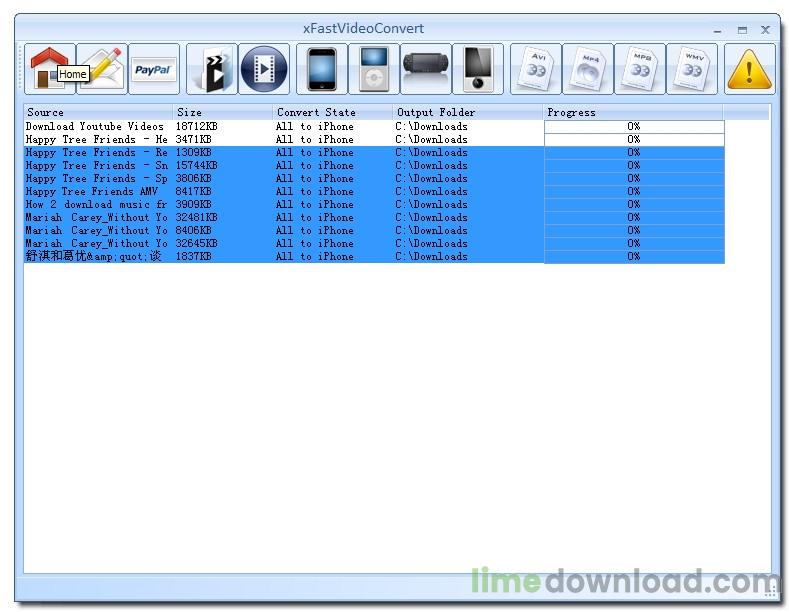
Task: Sort list by Size column header
Action: (x=222, y=112)
